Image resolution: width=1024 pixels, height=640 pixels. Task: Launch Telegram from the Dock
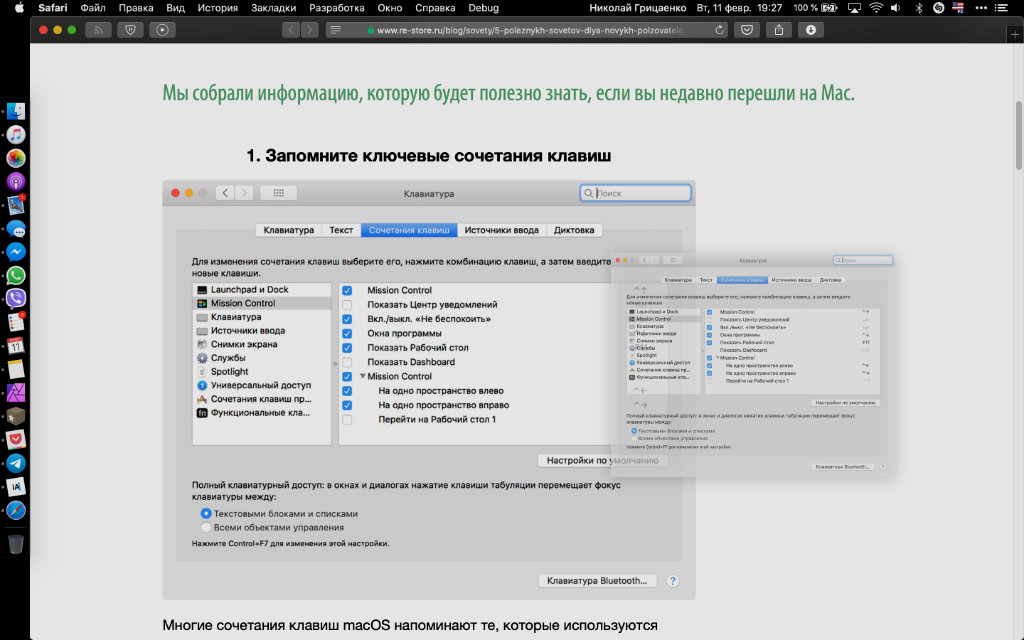[x=16, y=463]
